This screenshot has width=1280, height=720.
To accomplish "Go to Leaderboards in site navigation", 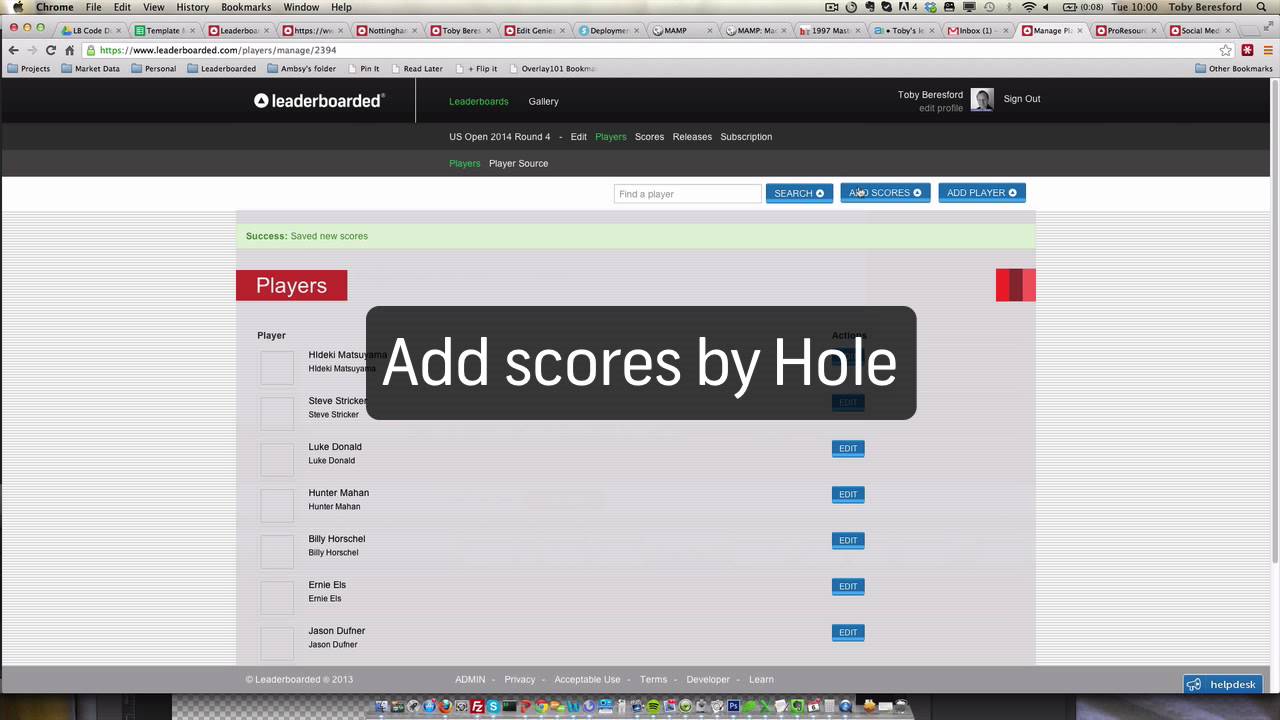I will (478, 101).
